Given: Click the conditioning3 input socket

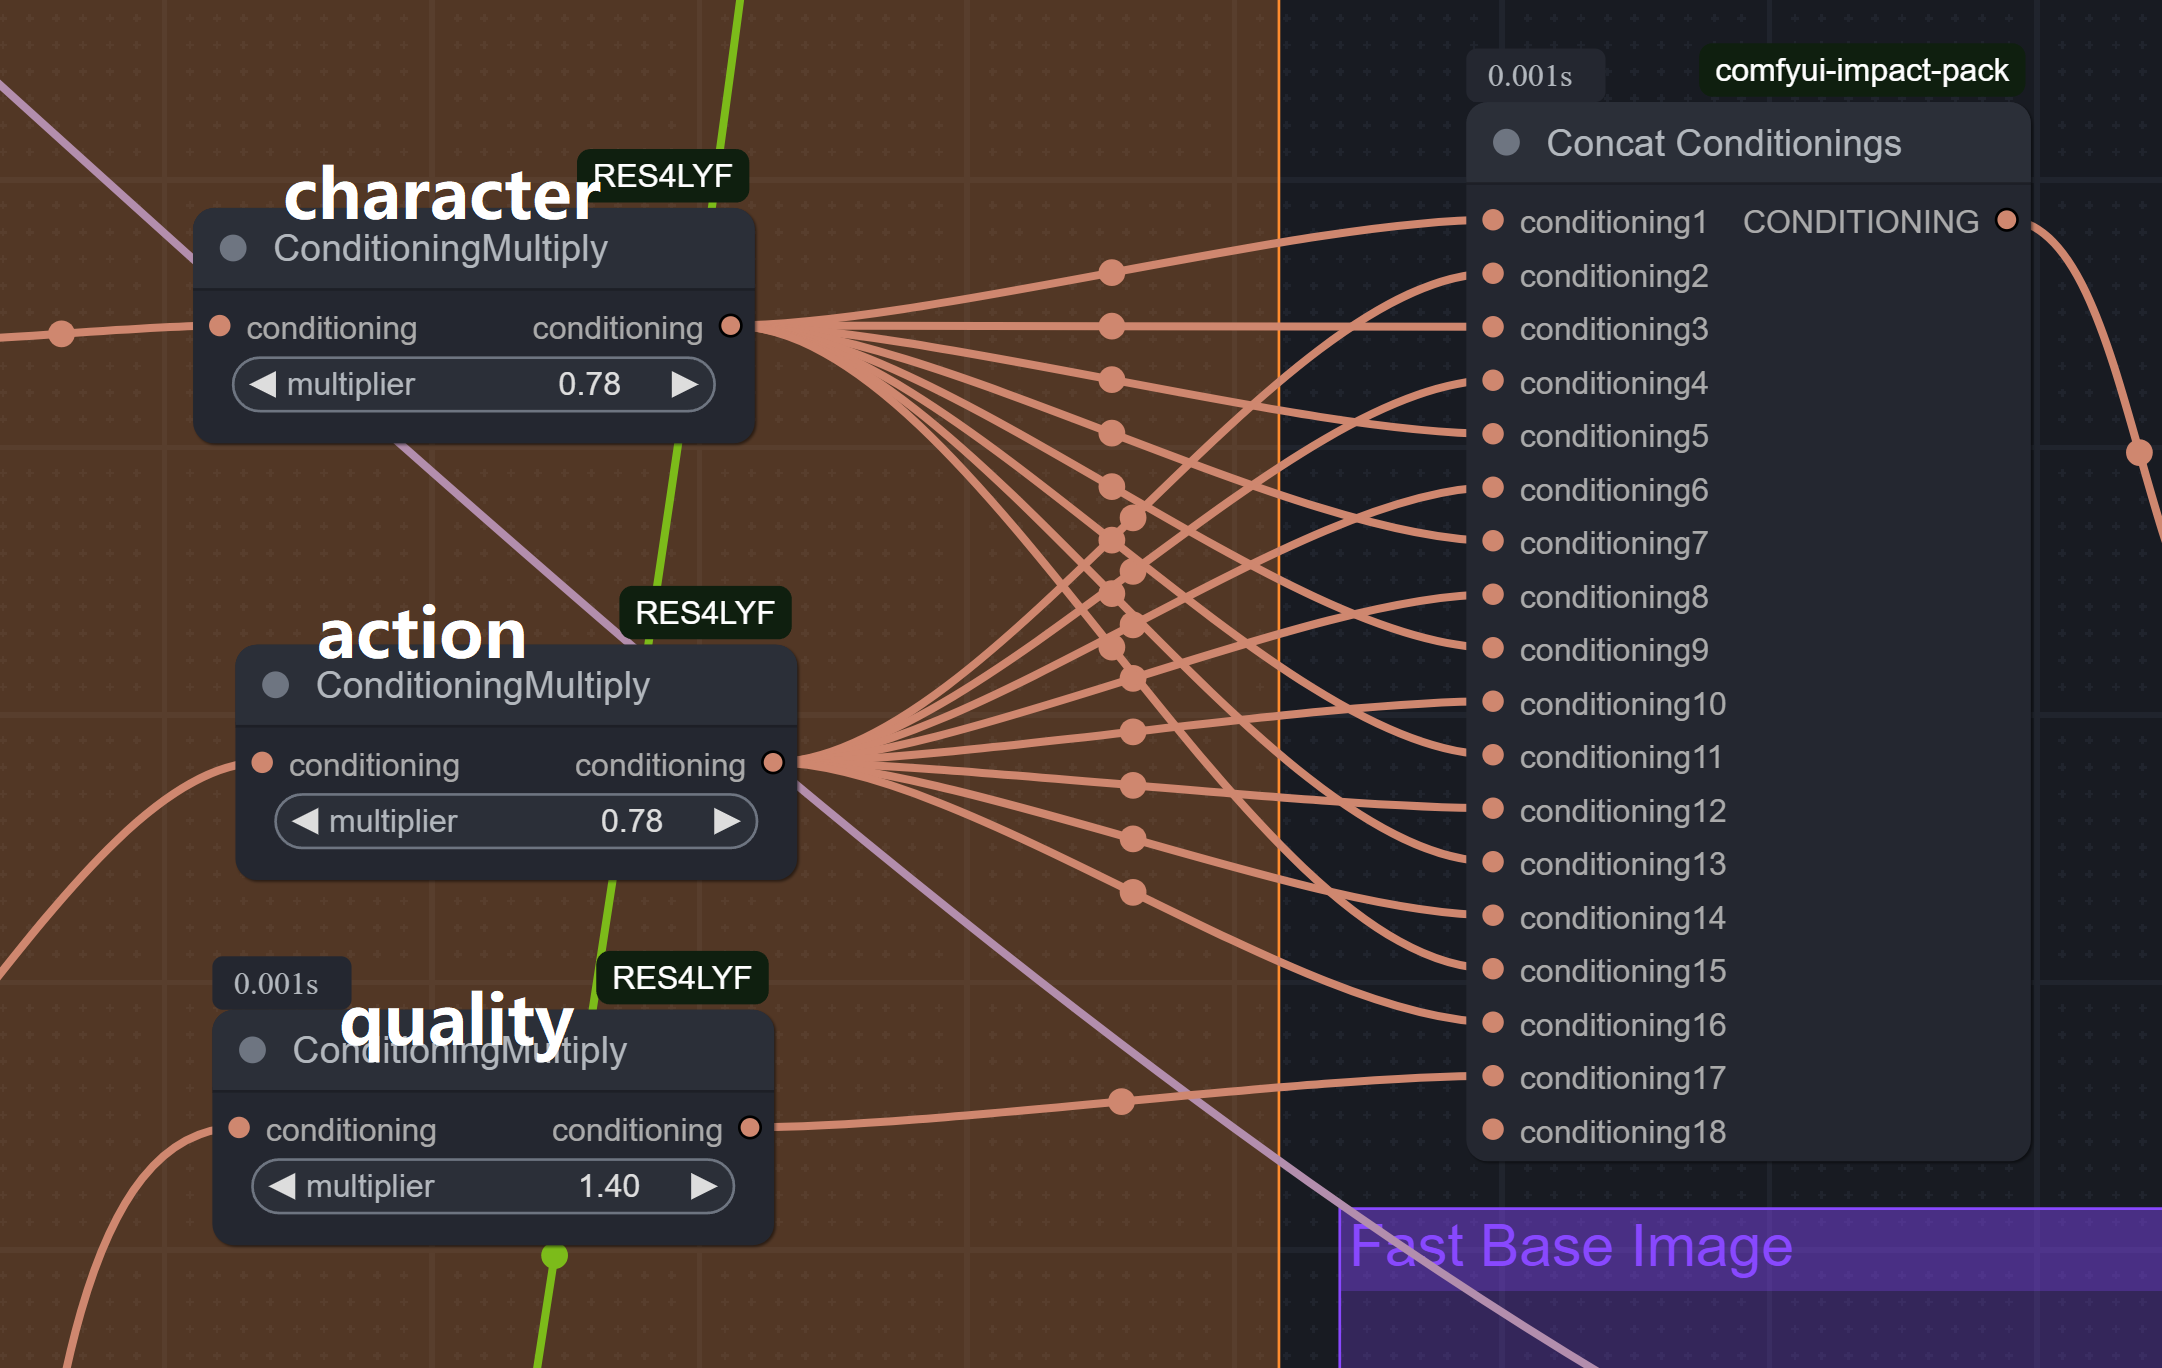Looking at the screenshot, I should pyautogui.click(x=1493, y=327).
